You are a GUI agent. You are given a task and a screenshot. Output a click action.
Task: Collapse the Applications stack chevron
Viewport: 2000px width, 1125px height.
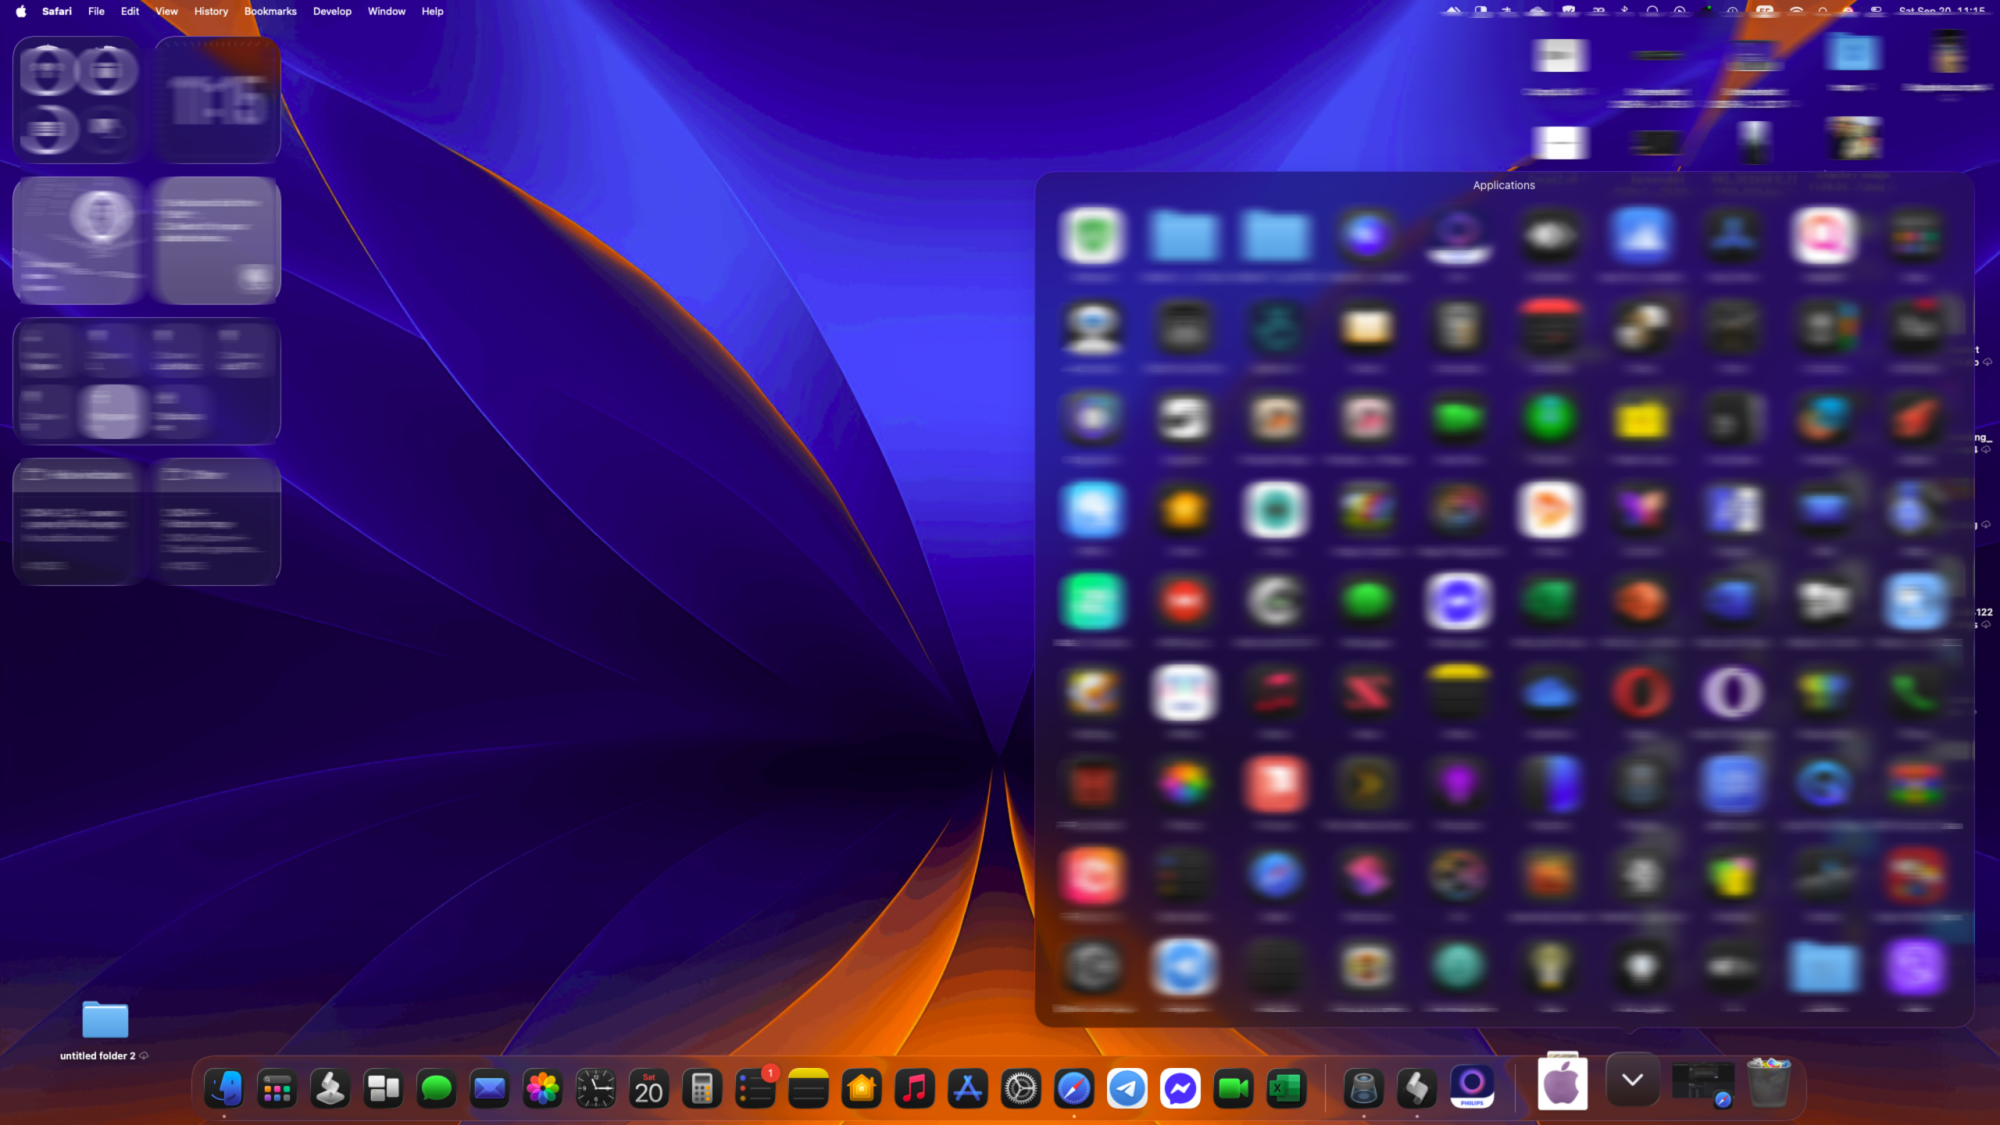click(x=1633, y=1080)
